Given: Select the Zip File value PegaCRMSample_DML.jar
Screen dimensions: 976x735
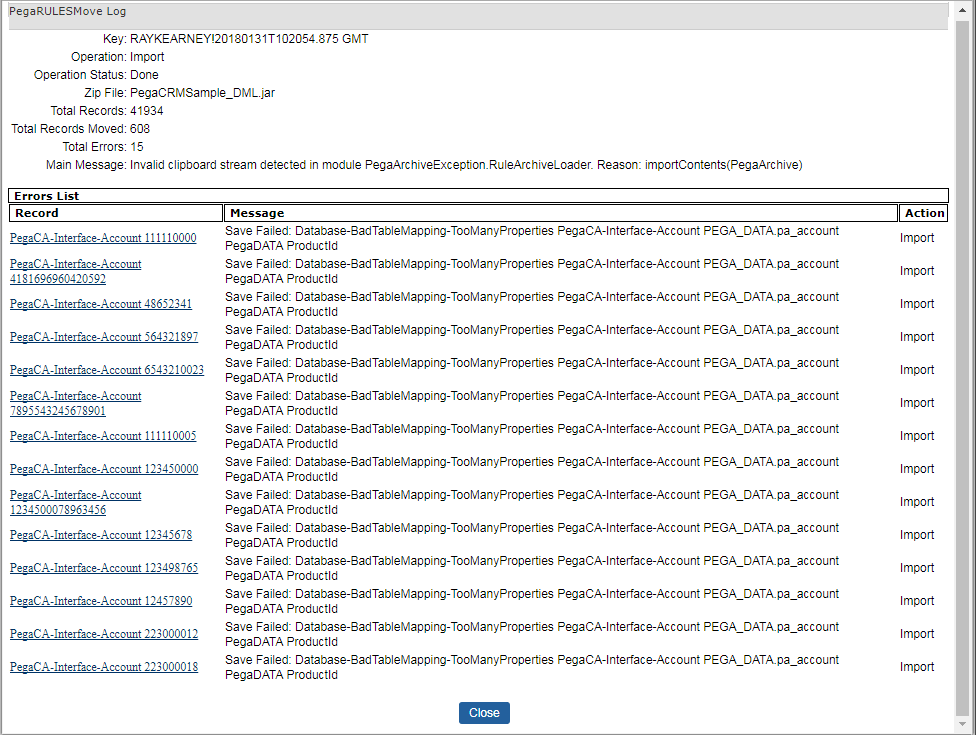Looking at the screenshot, I should (202, 93).
